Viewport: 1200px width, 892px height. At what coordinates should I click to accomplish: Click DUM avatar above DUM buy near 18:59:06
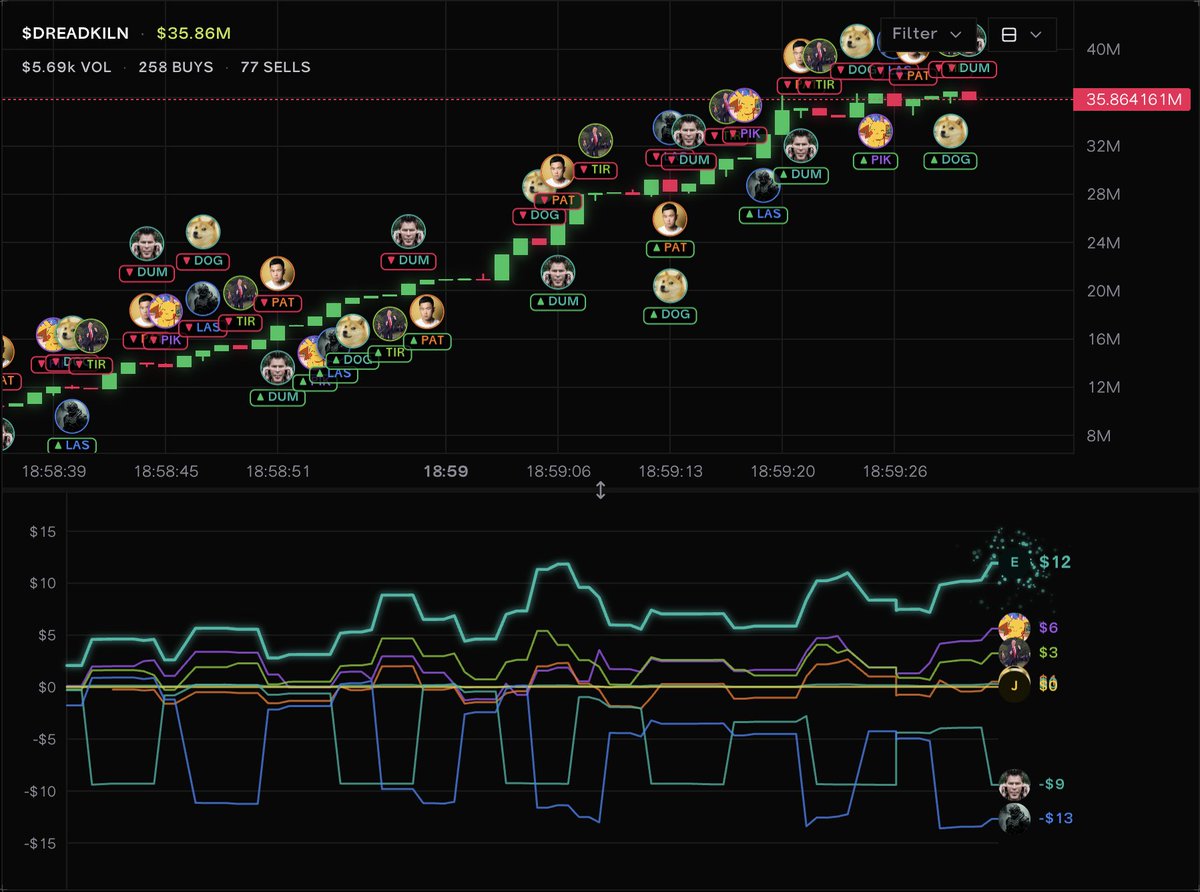click(x=558, y=273)
